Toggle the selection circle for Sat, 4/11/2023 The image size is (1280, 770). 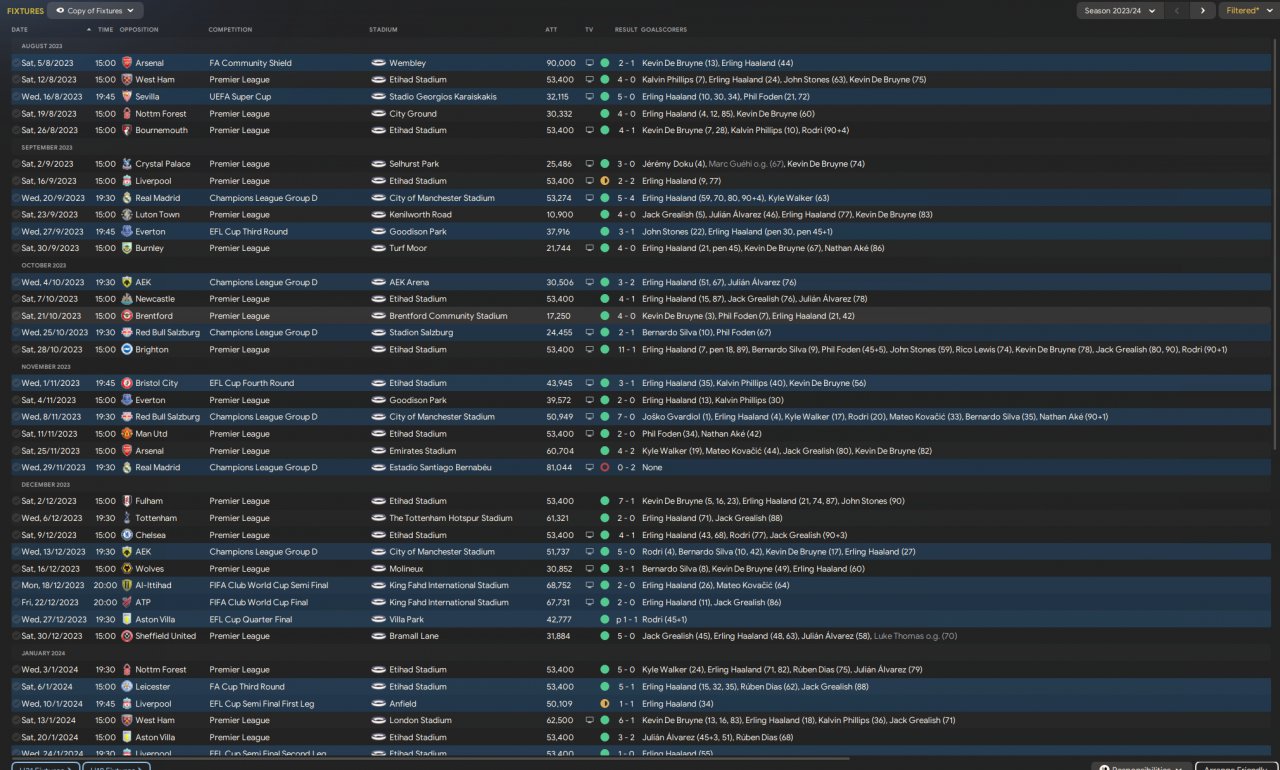click(x=16, y=400)
